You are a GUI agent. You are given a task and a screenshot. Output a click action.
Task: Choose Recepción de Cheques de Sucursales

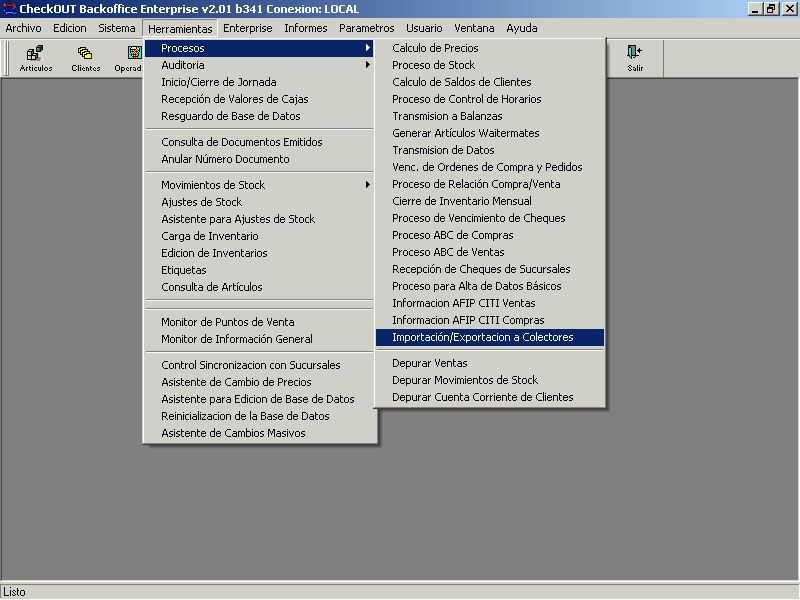click(490, 269)
